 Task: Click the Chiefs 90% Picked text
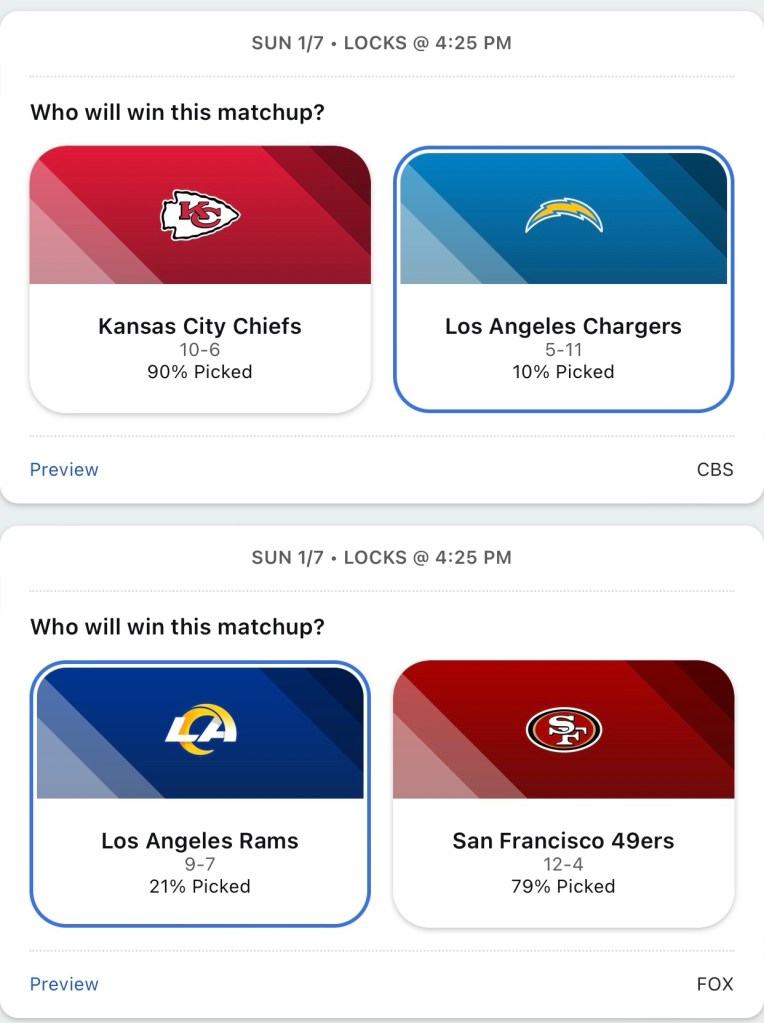pyautogui.click(x=200, y=372)
